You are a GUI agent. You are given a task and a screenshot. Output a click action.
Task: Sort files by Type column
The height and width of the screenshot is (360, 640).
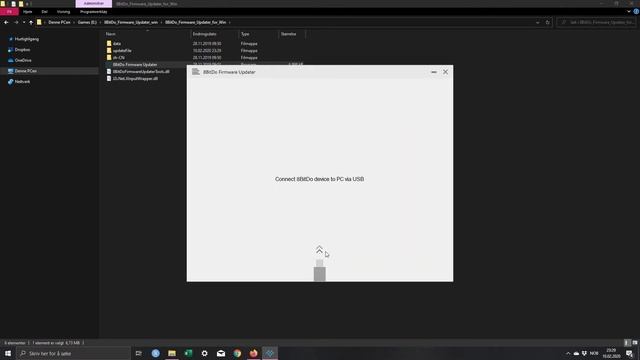click(245, 34)
